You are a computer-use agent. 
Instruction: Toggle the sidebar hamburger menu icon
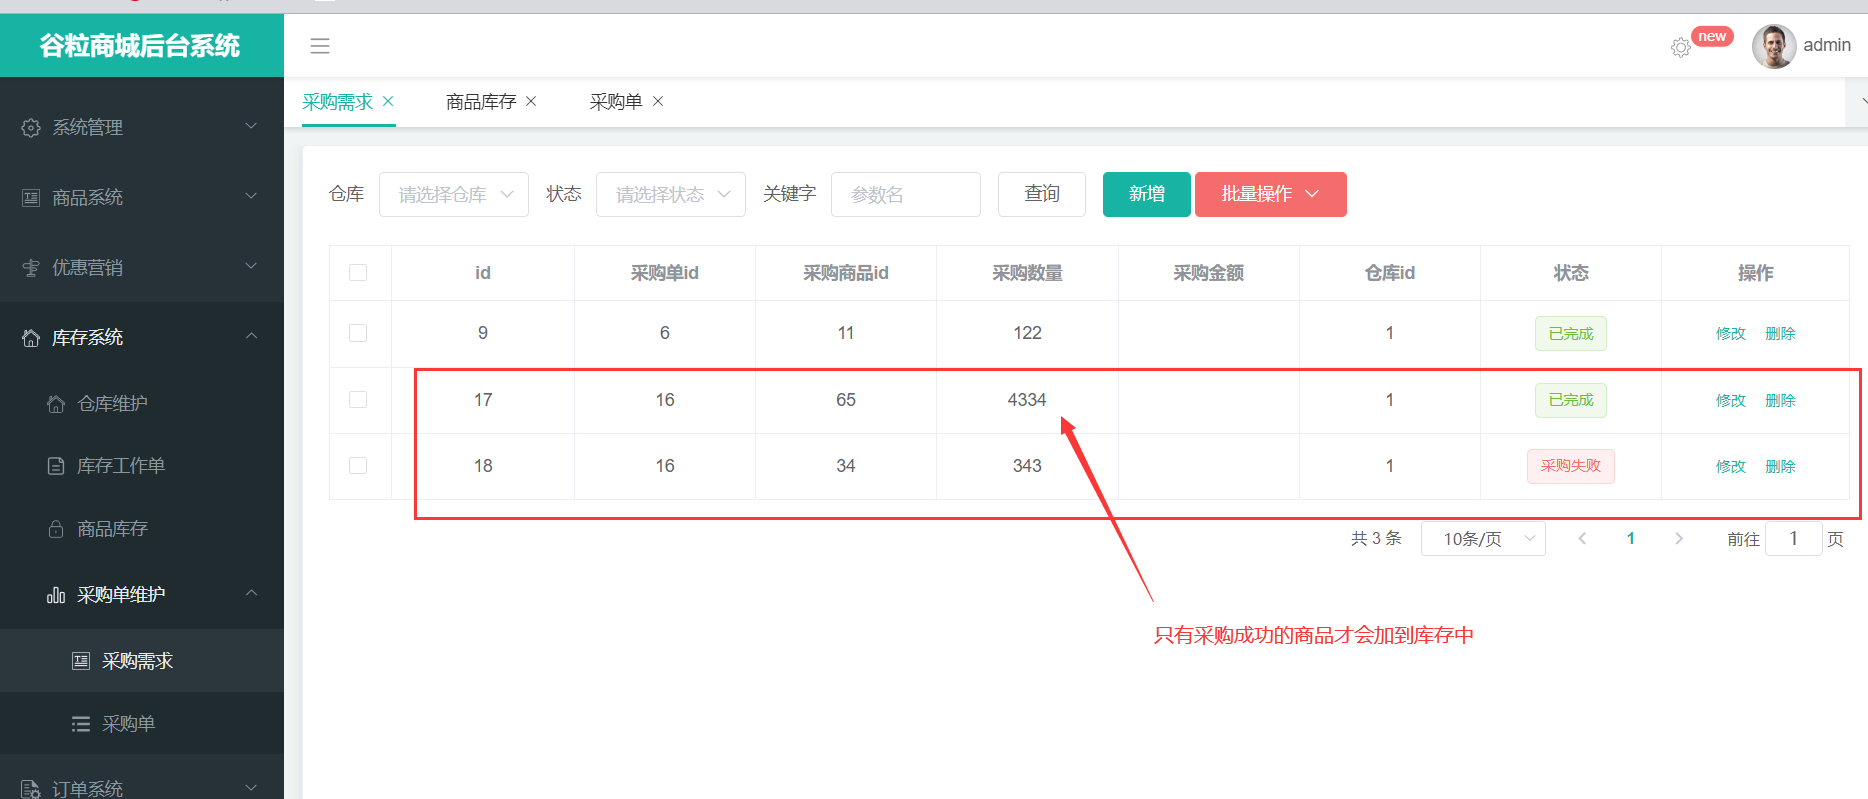[320, 46]
